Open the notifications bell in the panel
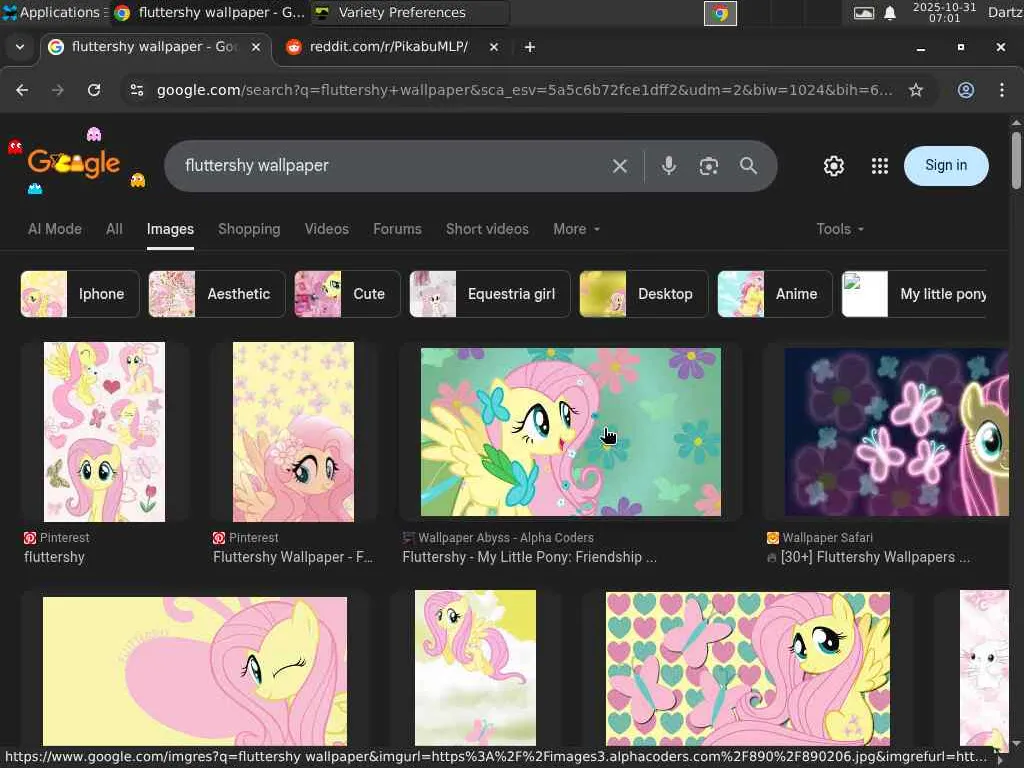The height and width of the screenshot is (768, 1024). [889, 12]
